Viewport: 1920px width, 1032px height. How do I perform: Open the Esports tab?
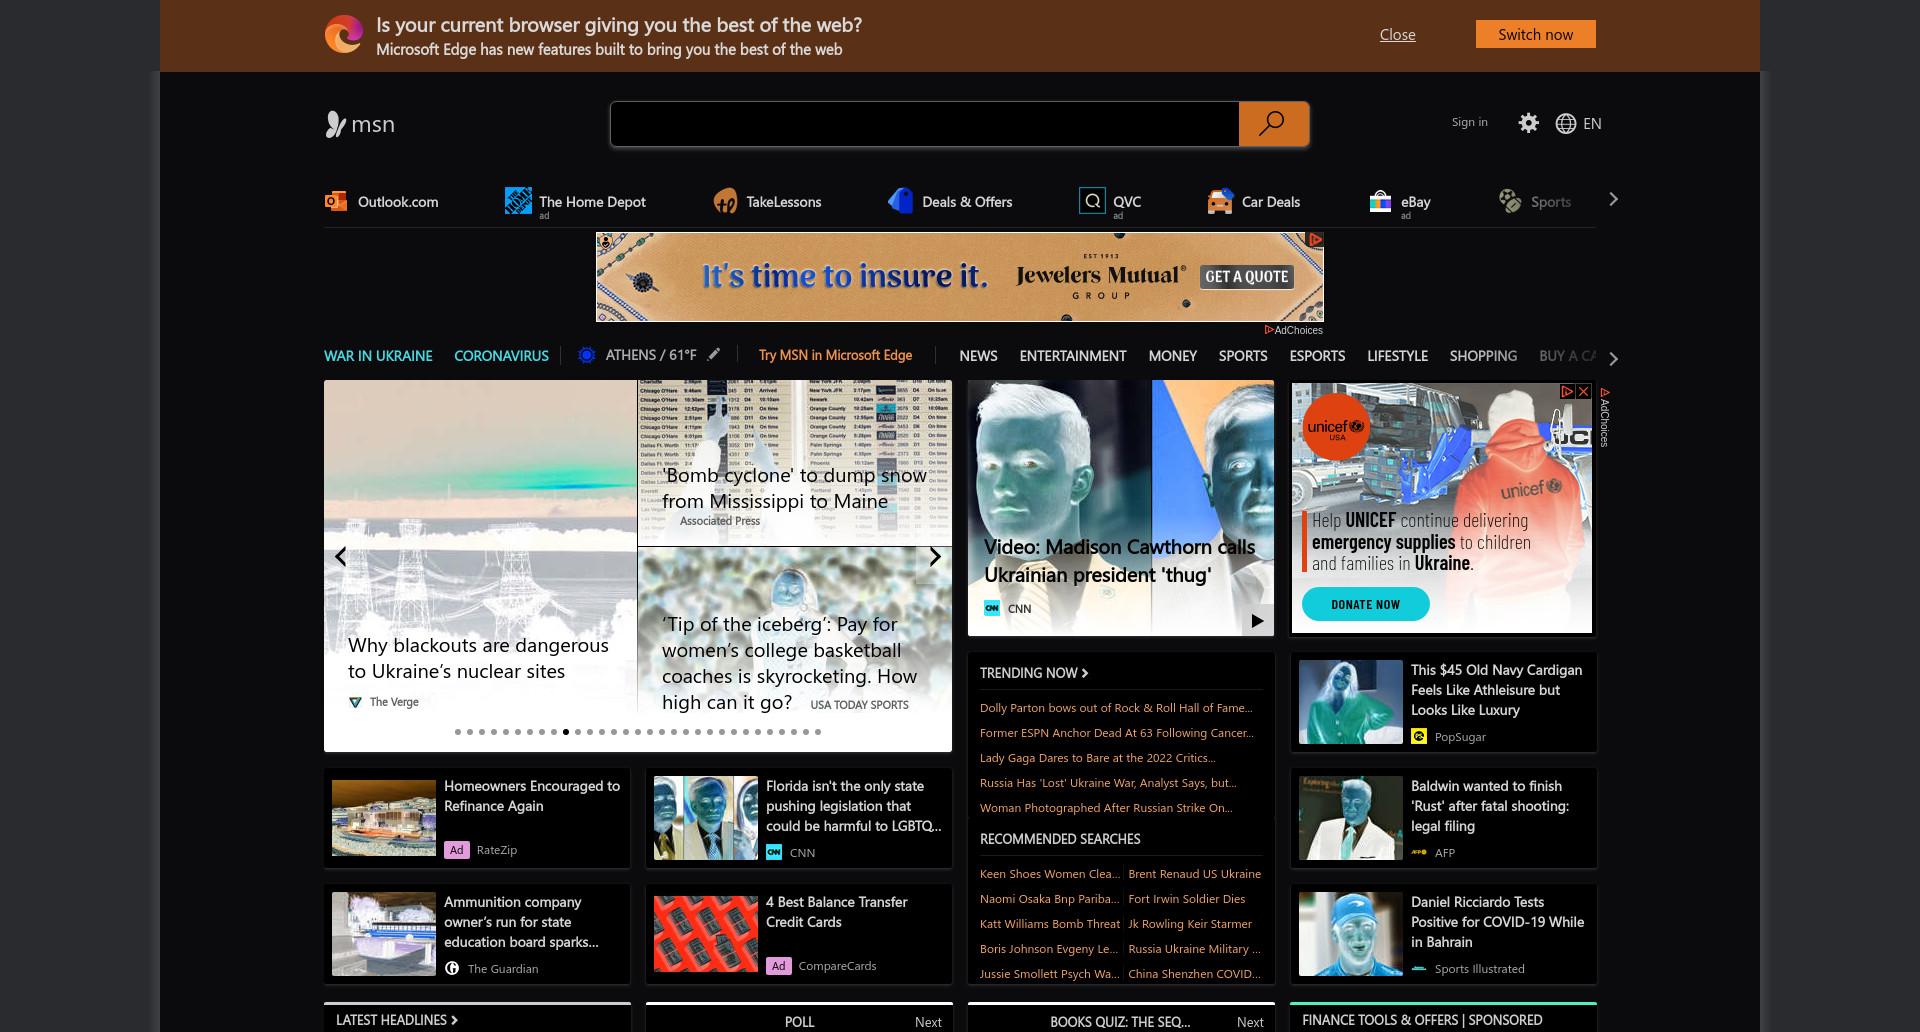1317,356
